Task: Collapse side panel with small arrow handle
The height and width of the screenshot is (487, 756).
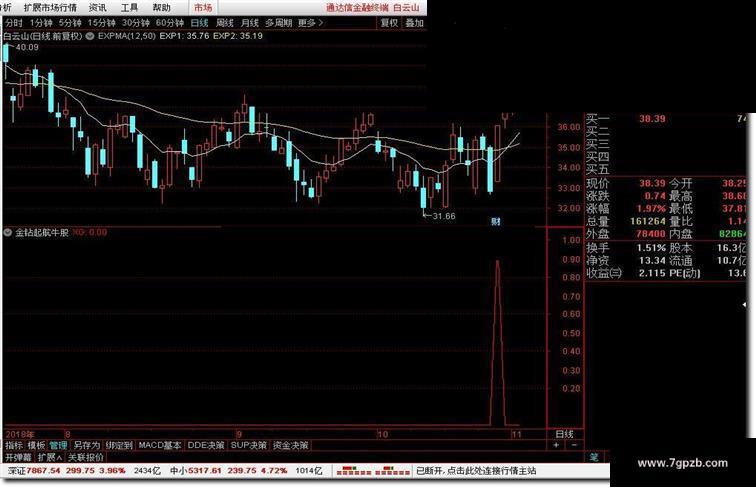Action: (744, 305)
